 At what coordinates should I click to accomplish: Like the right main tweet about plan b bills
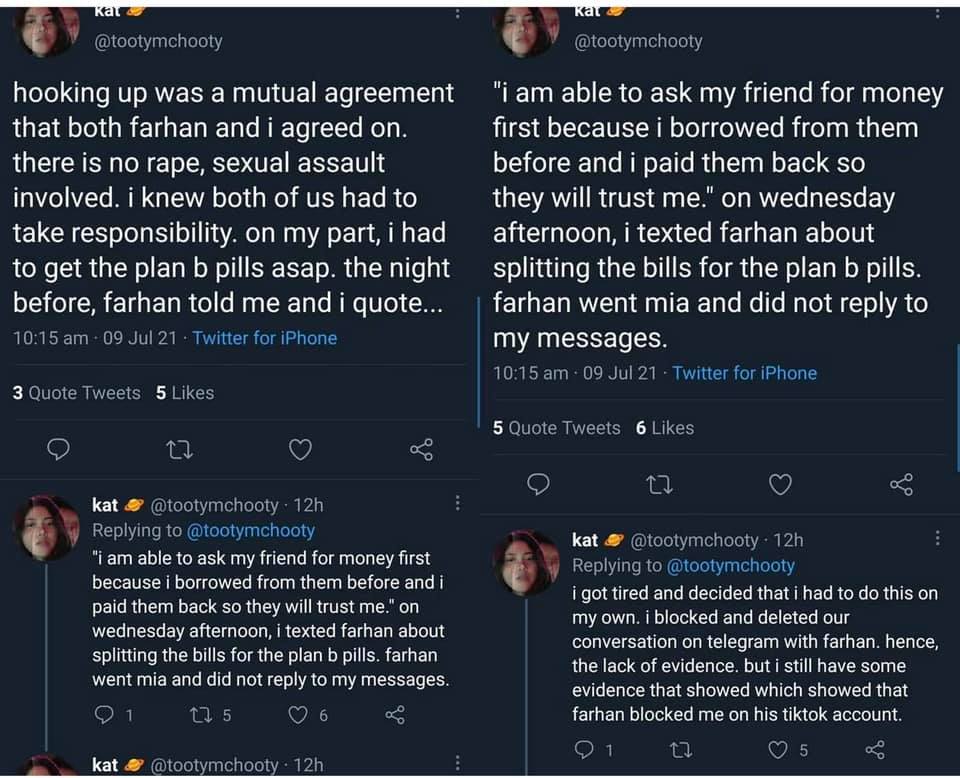coord(780,485)
